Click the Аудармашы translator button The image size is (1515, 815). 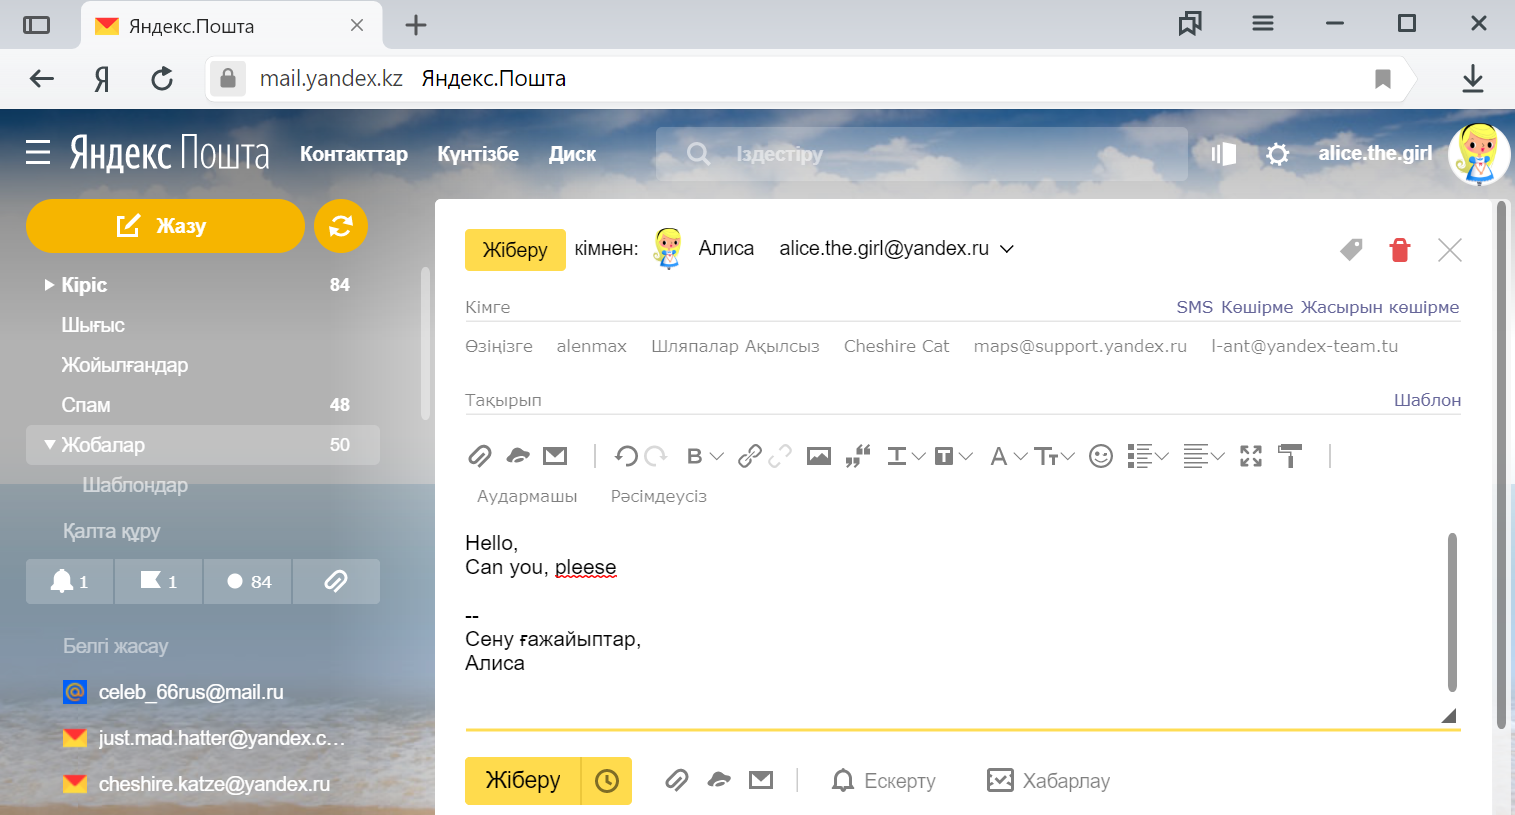[527, 496]
